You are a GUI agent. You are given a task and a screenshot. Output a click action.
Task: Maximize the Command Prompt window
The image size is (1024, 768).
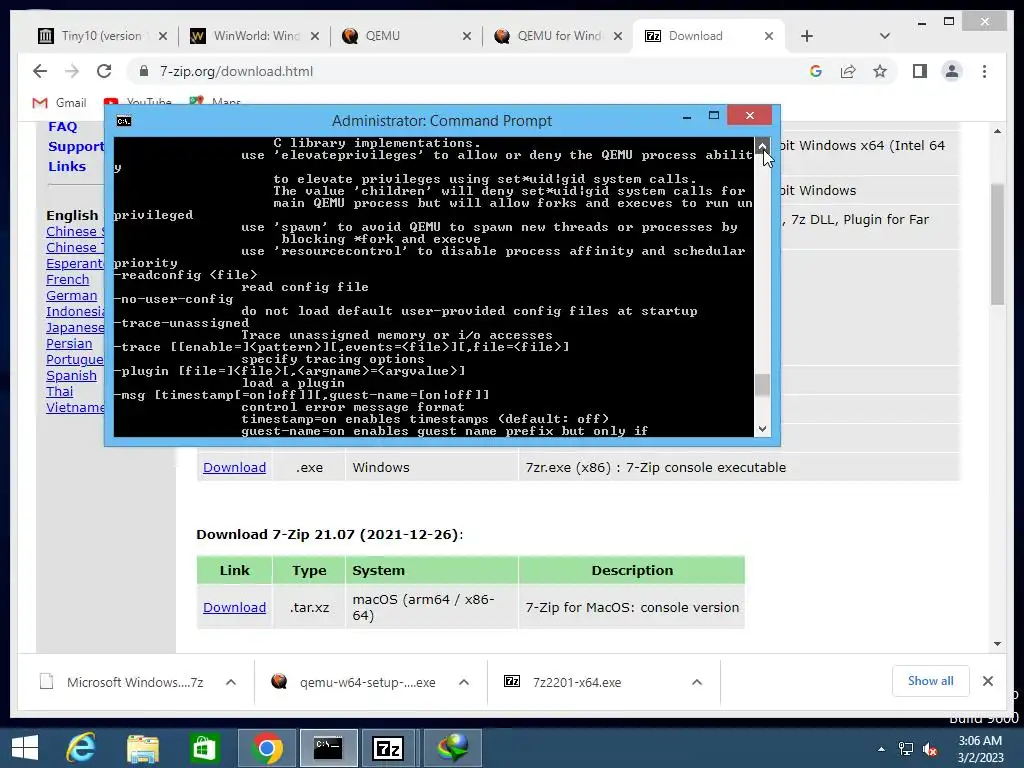[x=714, y=116]
